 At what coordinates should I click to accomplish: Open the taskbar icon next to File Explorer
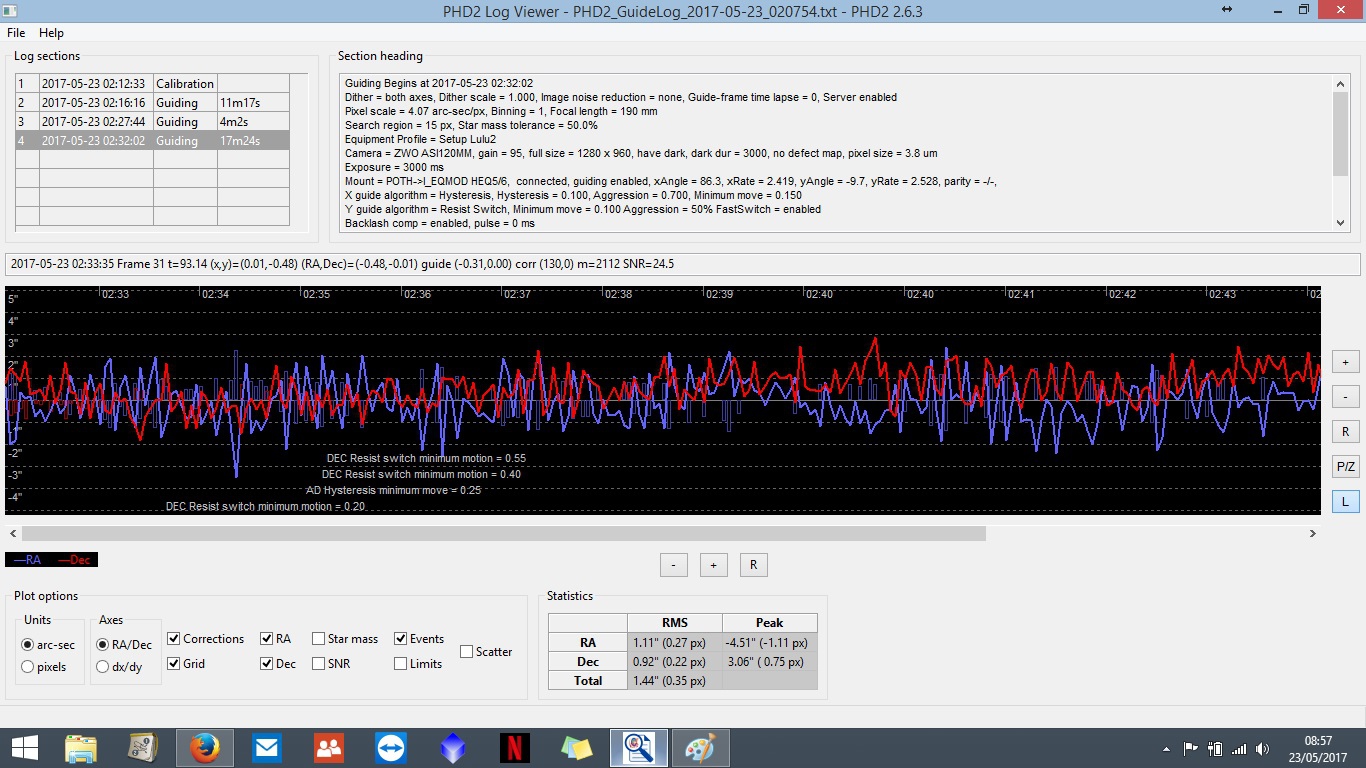143,748
